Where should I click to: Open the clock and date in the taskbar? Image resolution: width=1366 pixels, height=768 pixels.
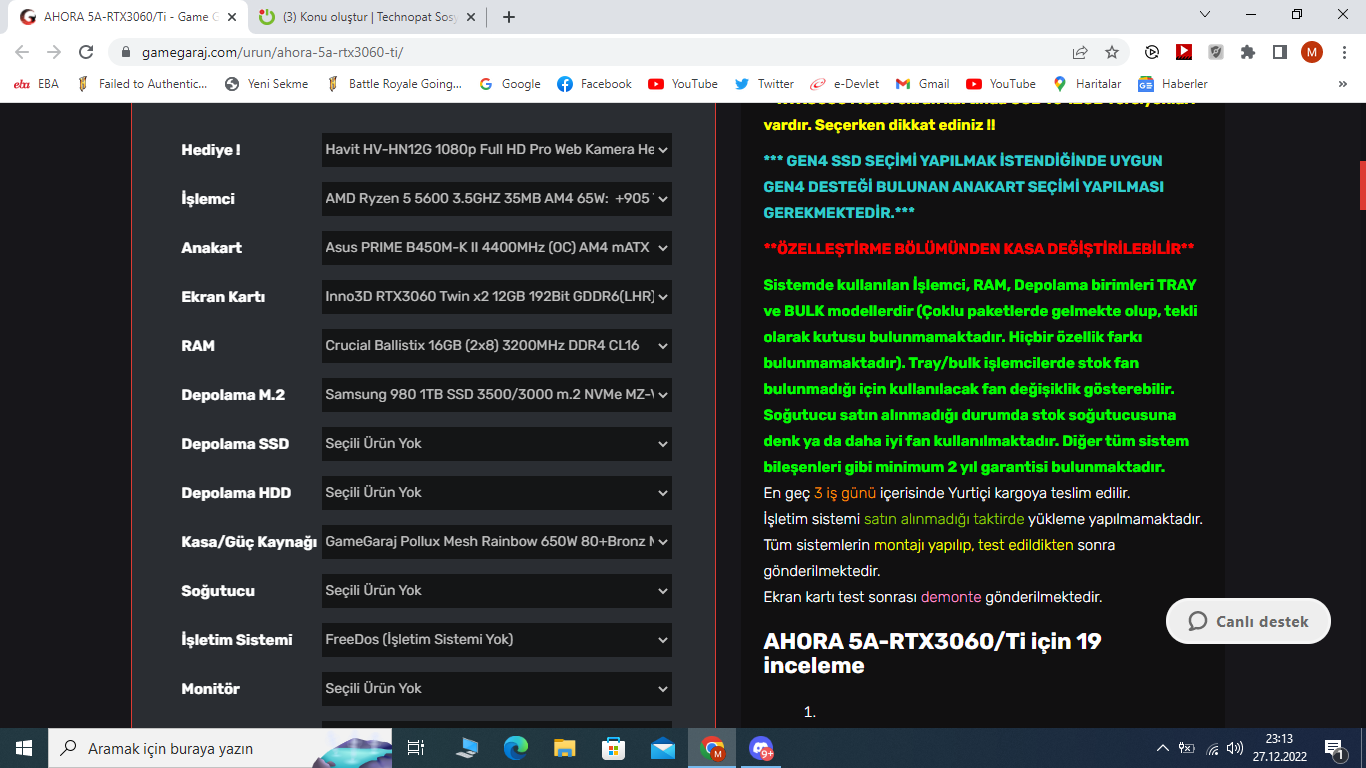(x=1279, y=748)
